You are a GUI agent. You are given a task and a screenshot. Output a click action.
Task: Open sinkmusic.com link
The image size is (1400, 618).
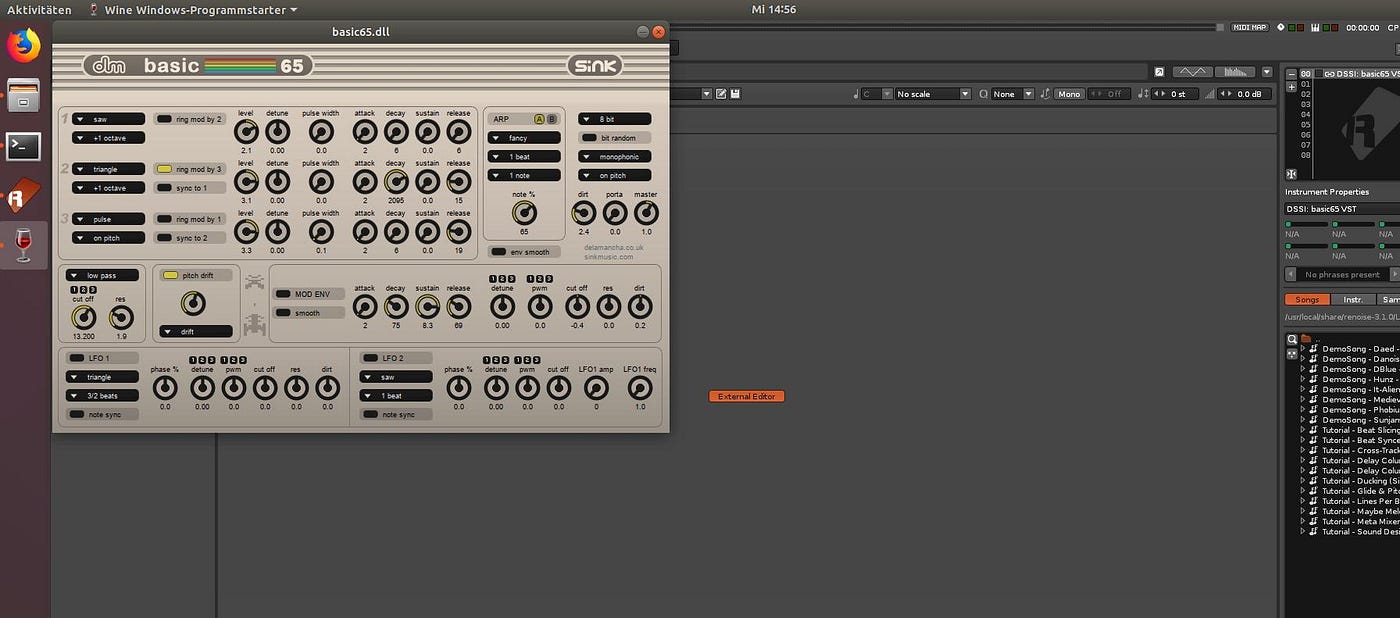(x=609, y=257)
